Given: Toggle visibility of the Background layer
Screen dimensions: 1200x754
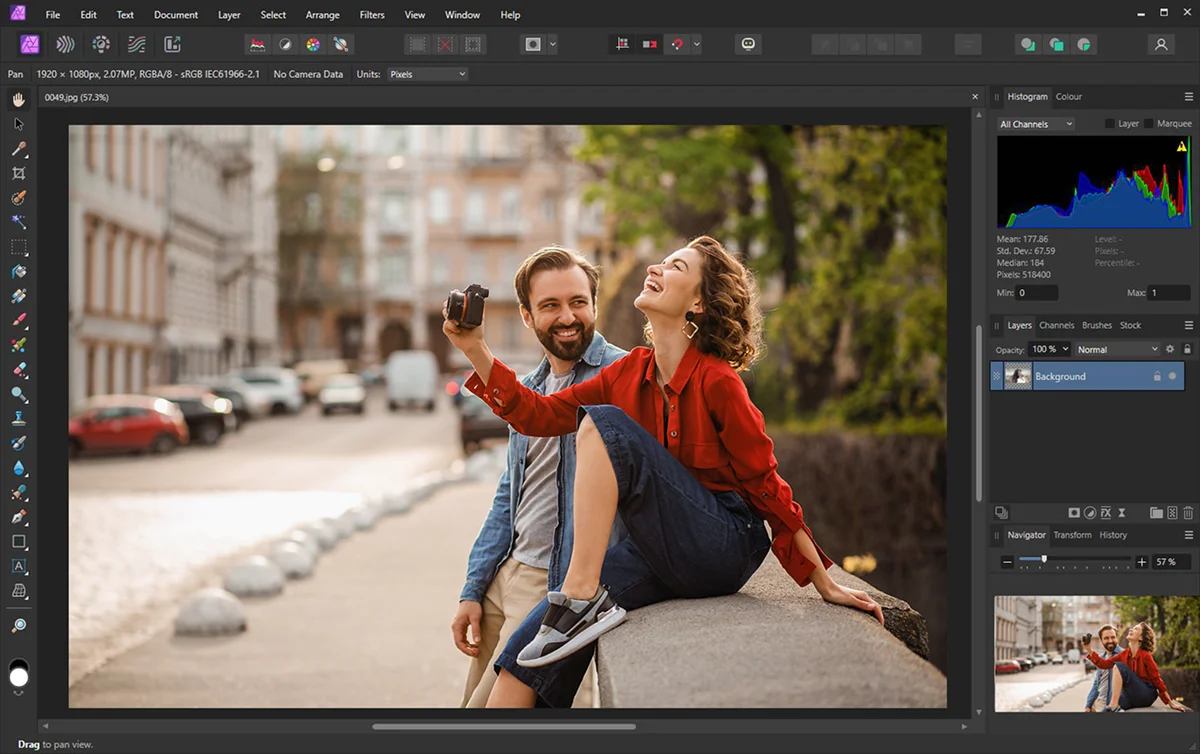Looking at the screenshot, I should coord(1172,376).
